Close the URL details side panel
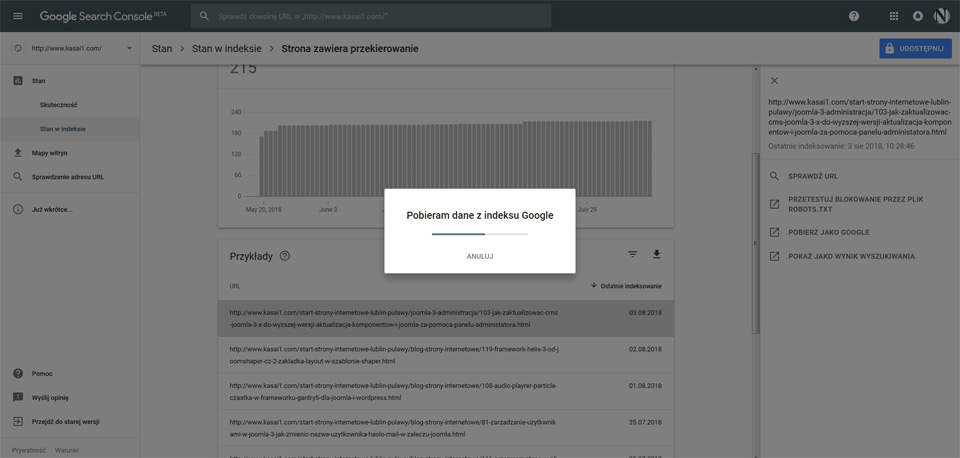 [x=774, y=81]
